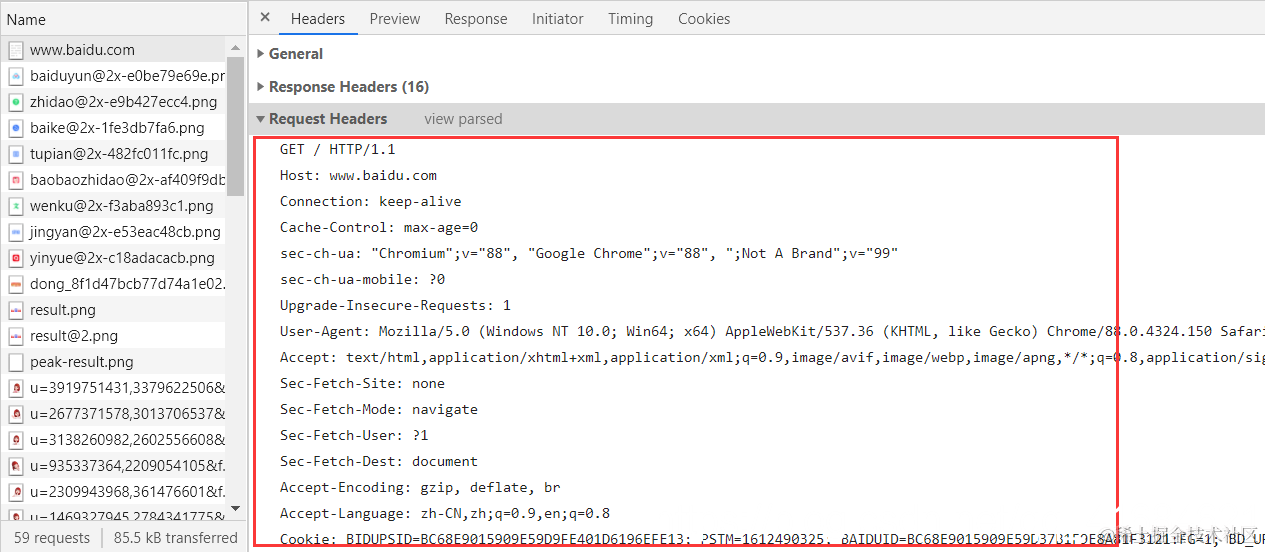This screenshot has width=1265, height=552.
Task: Click the Name column header
Action: click(x=27, y=19)
